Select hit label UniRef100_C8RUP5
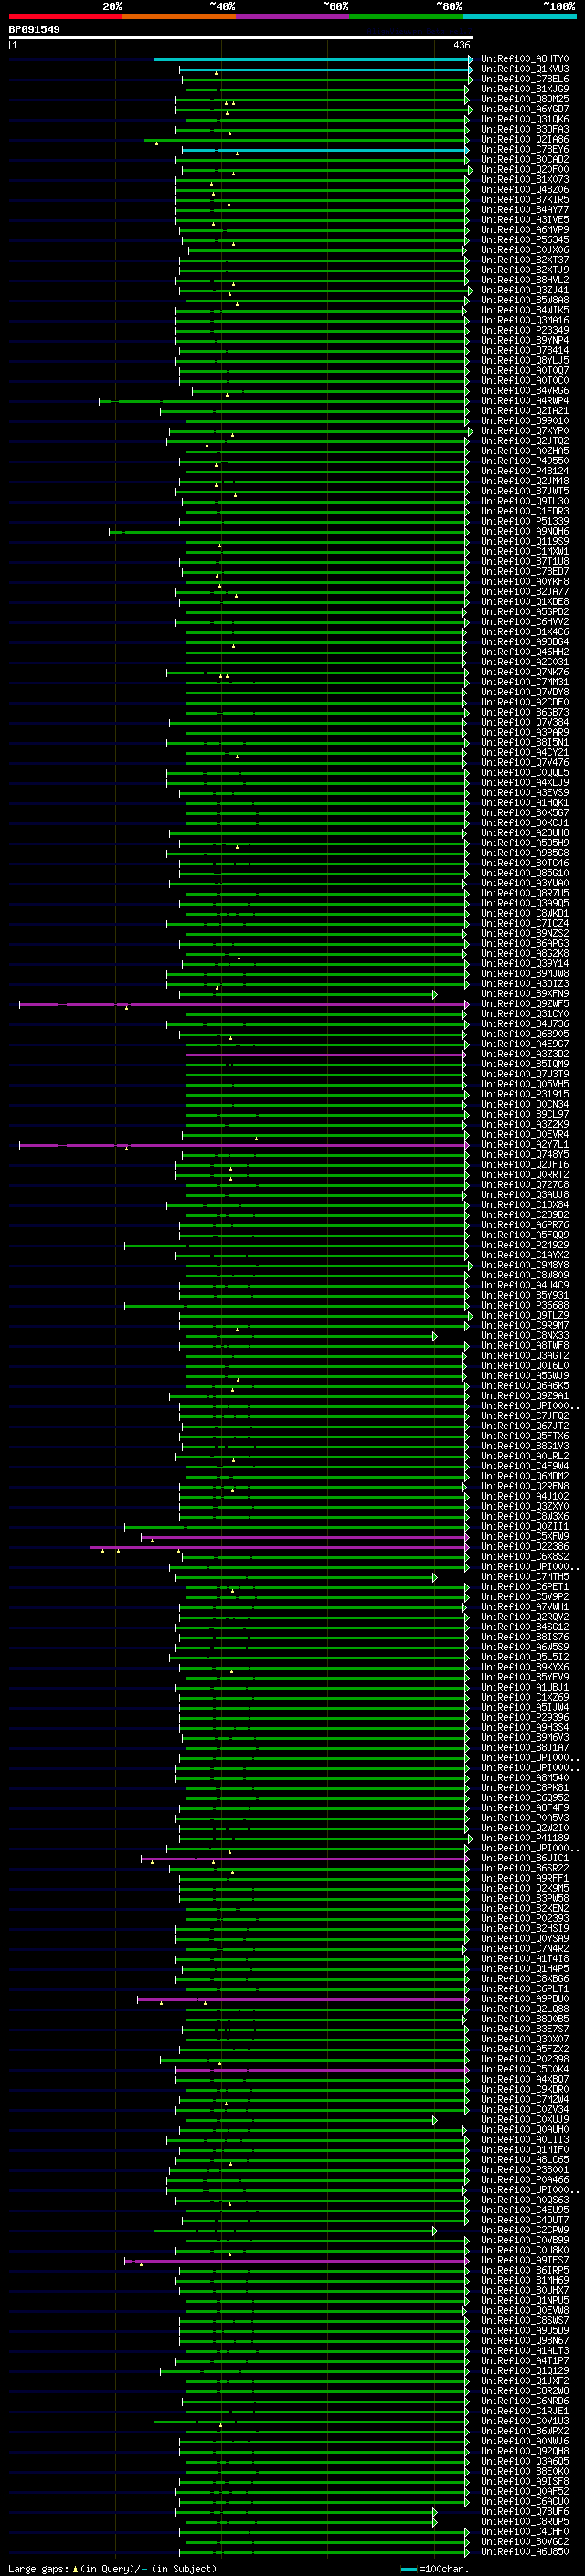 pyautogui.click(x=524, y=2521)
